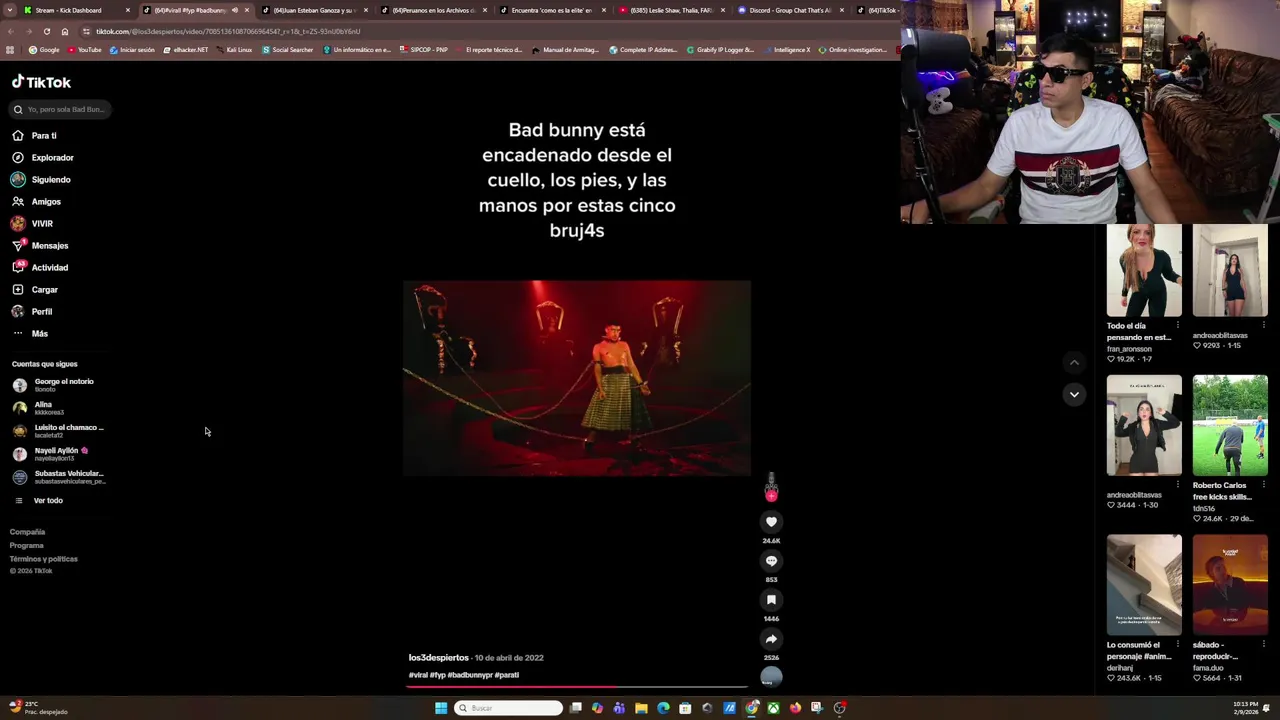
Task: Open the Kali Linux bookmark
Action: point(234,49)
